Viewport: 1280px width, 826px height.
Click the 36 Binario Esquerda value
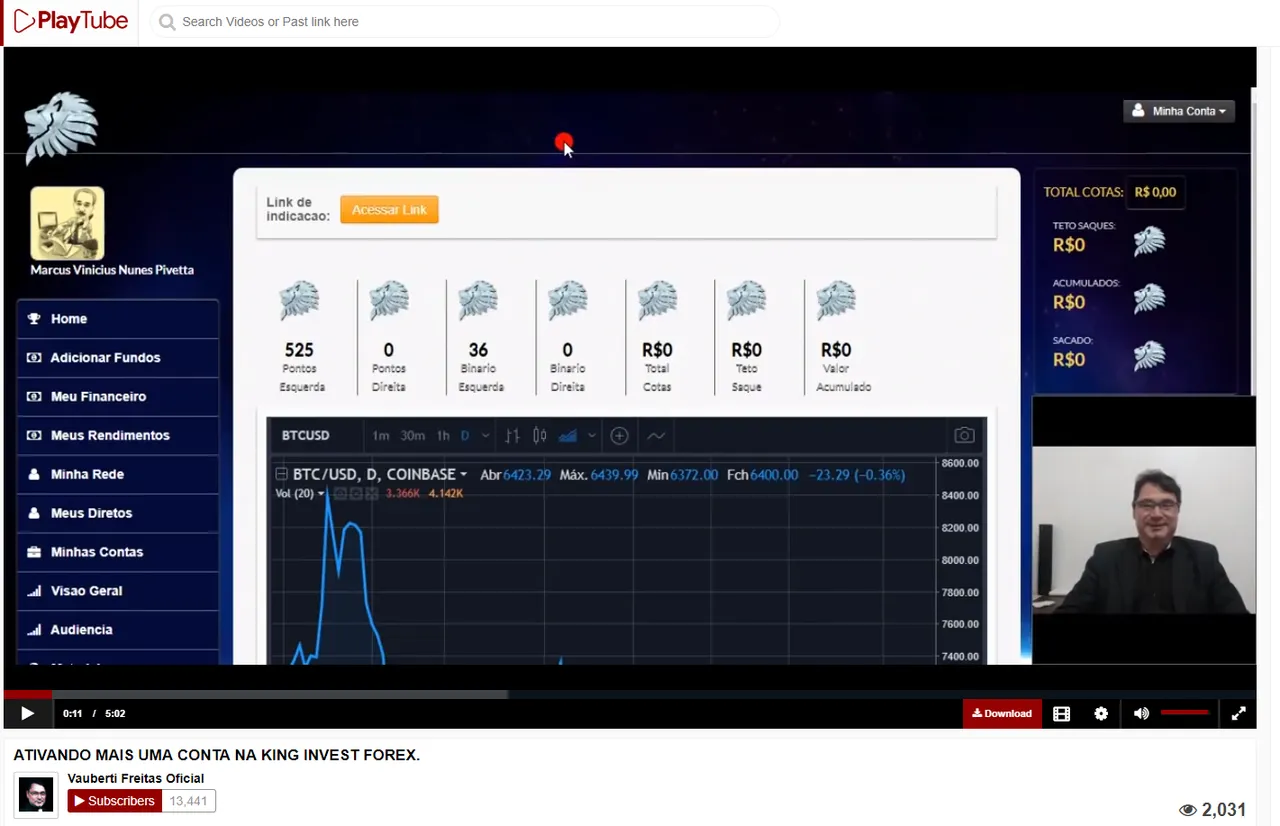click(478, 350)
